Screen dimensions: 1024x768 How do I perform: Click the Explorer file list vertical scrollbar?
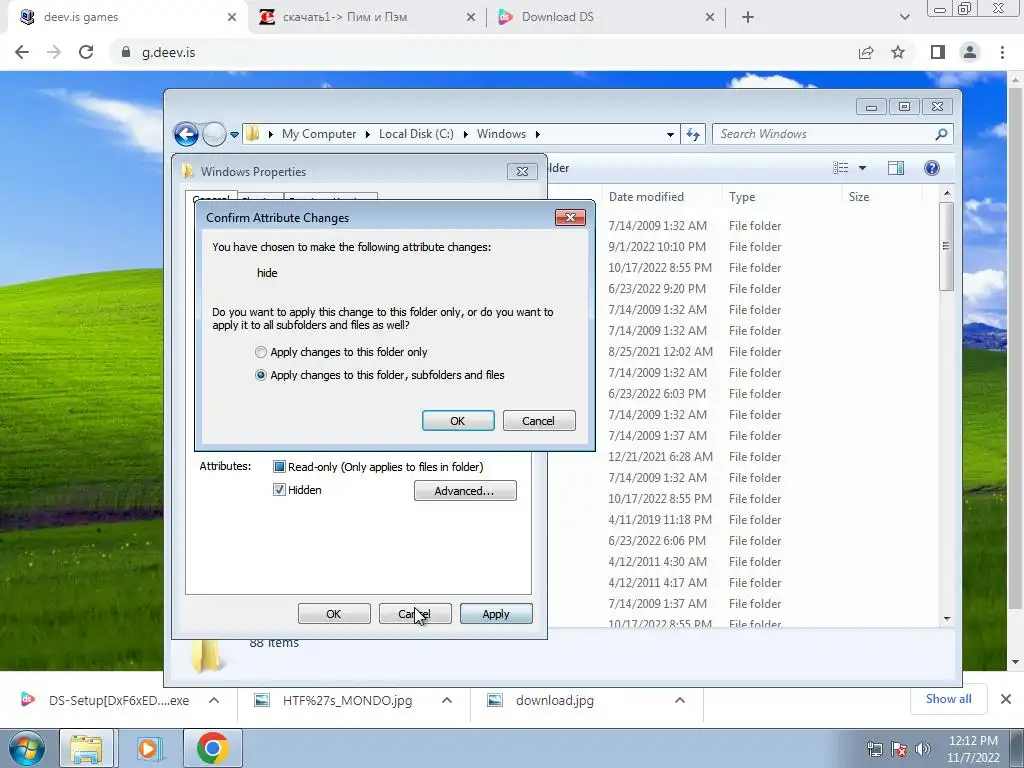946,246
